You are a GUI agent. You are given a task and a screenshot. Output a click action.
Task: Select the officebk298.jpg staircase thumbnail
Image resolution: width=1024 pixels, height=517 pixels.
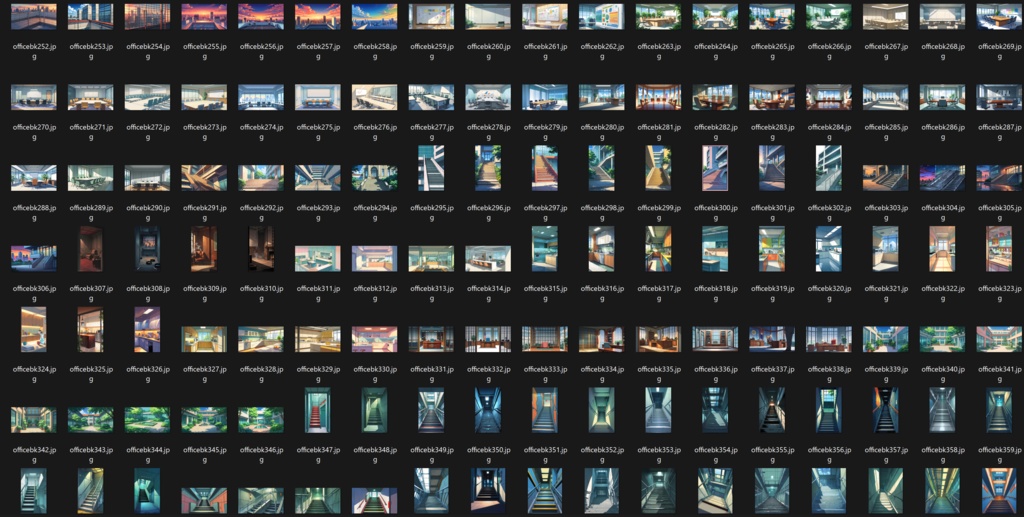coord(602,168)
